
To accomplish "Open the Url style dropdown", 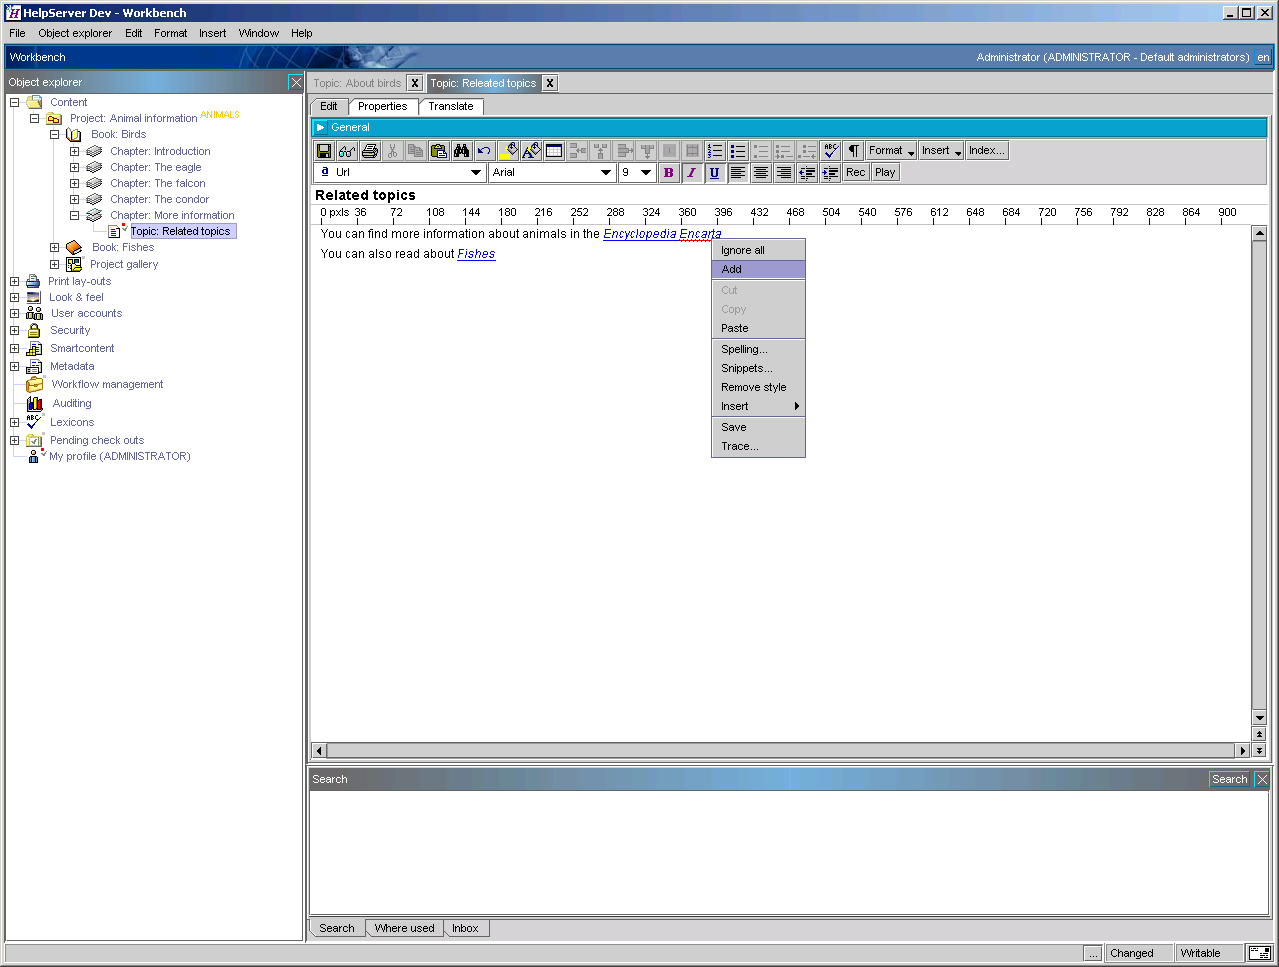I will 476,173.
